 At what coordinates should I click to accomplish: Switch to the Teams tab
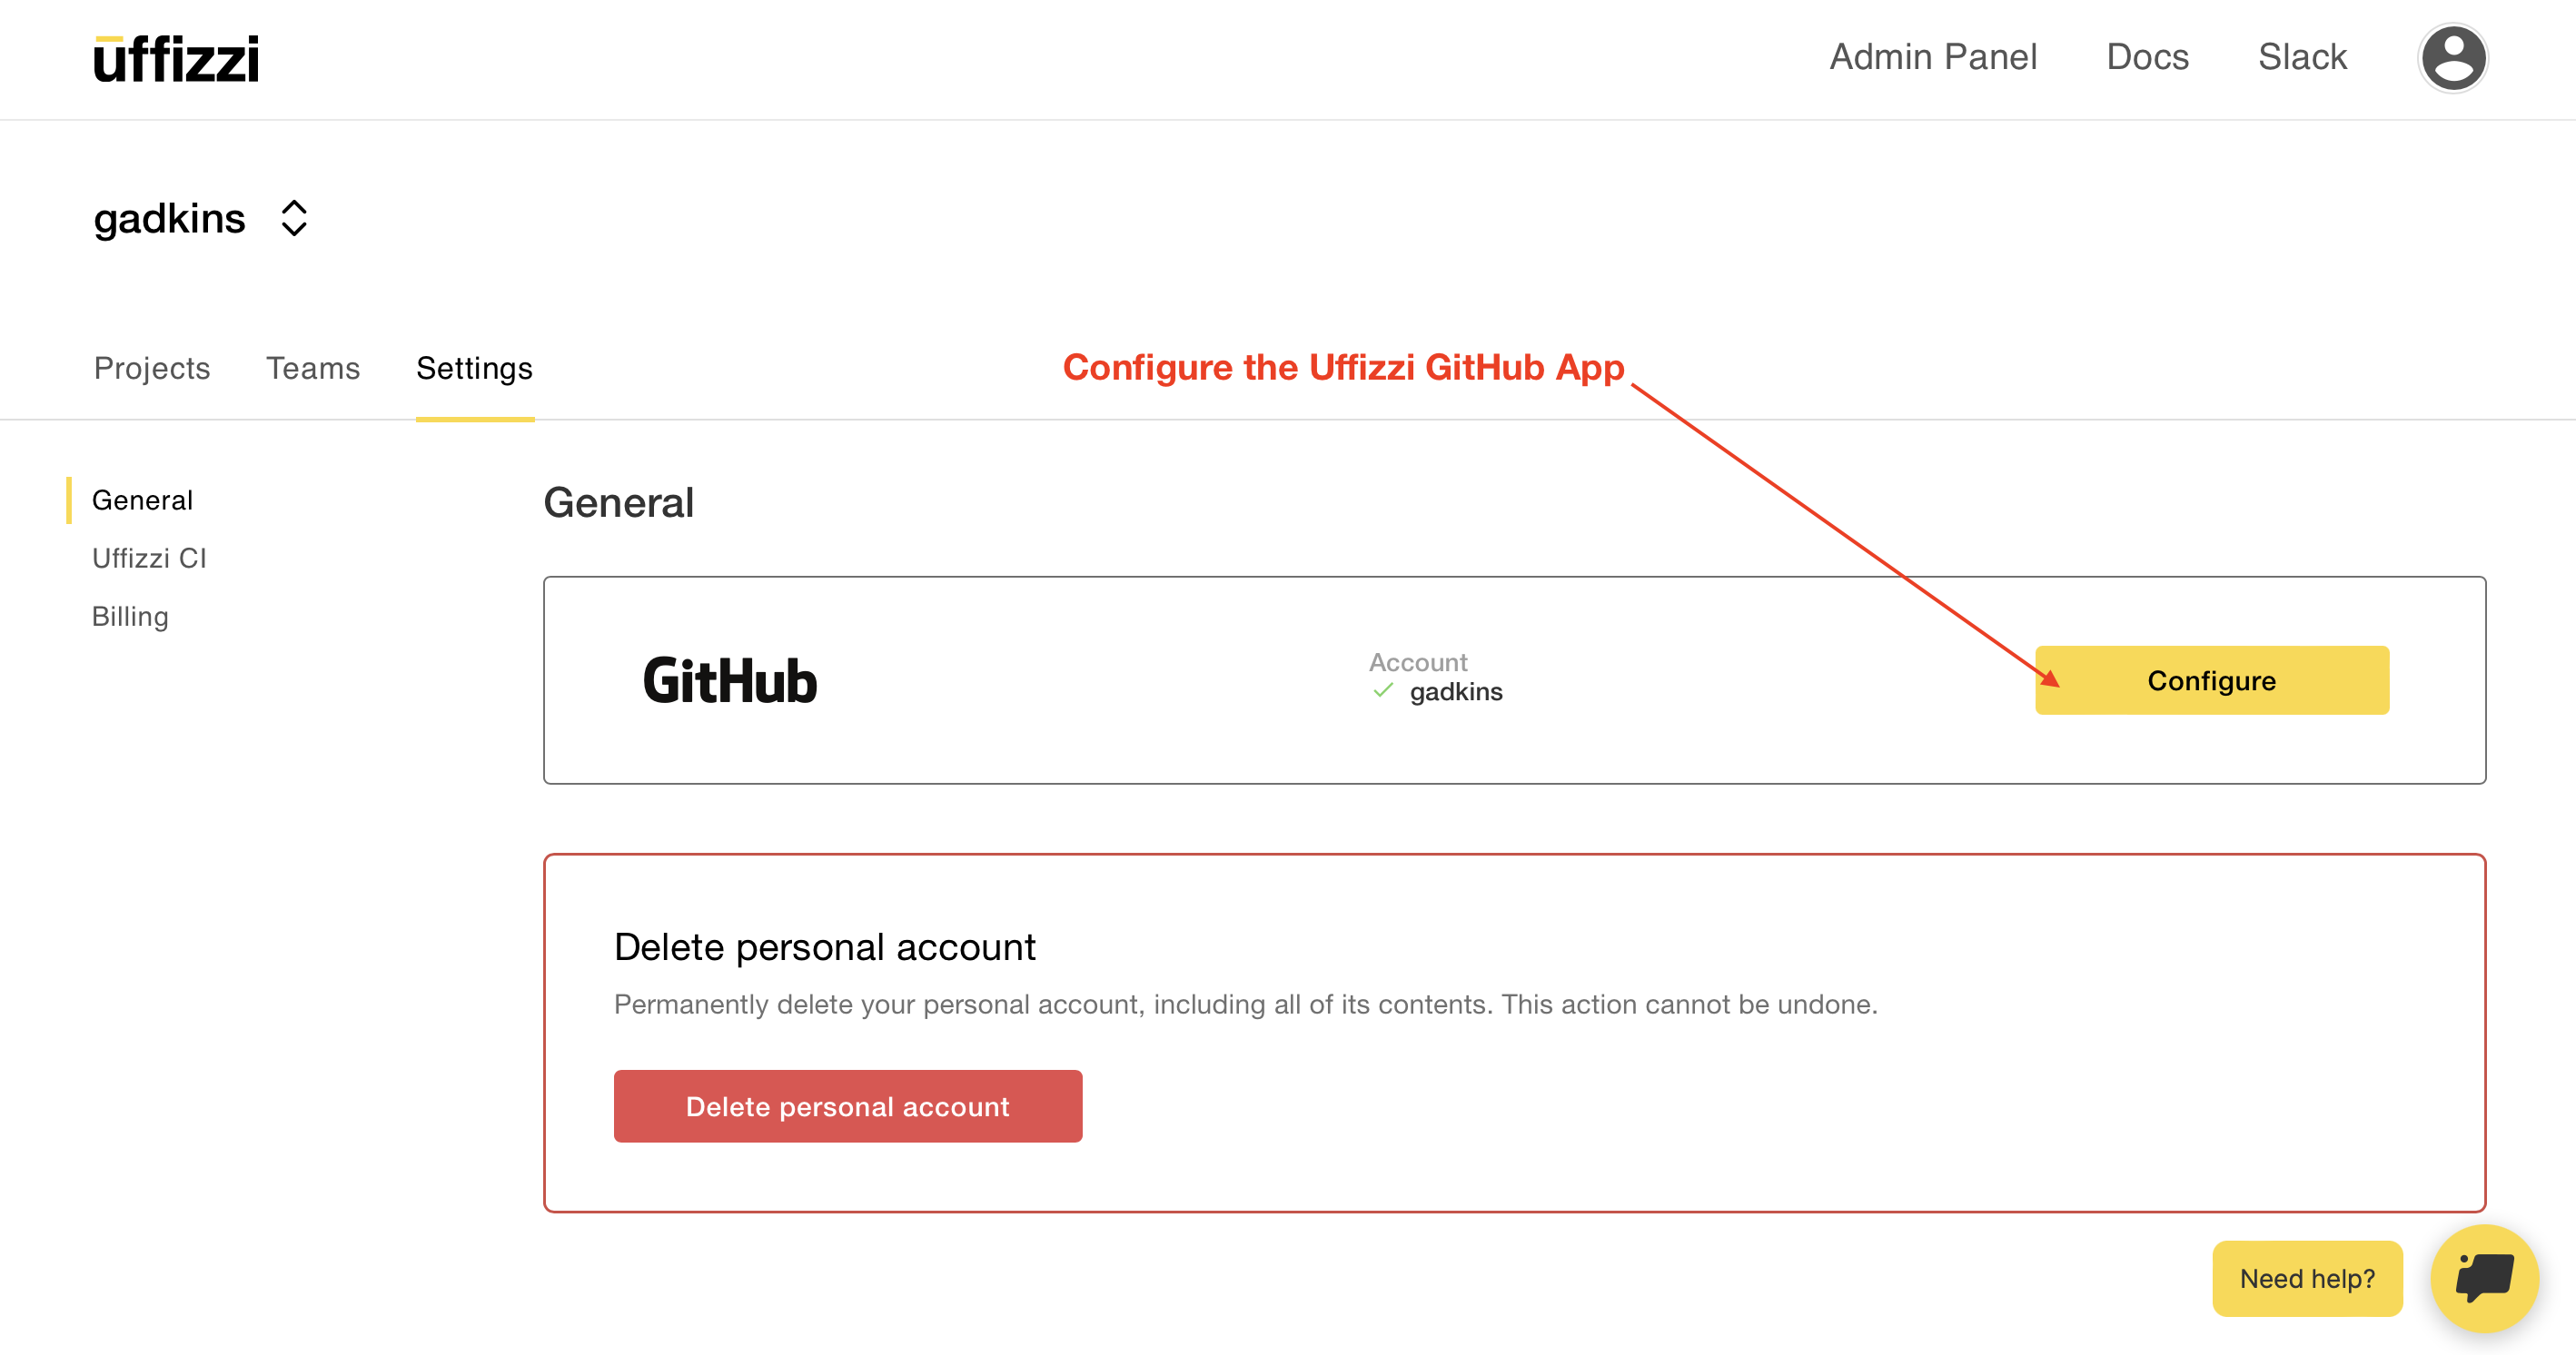pos(313,368)
